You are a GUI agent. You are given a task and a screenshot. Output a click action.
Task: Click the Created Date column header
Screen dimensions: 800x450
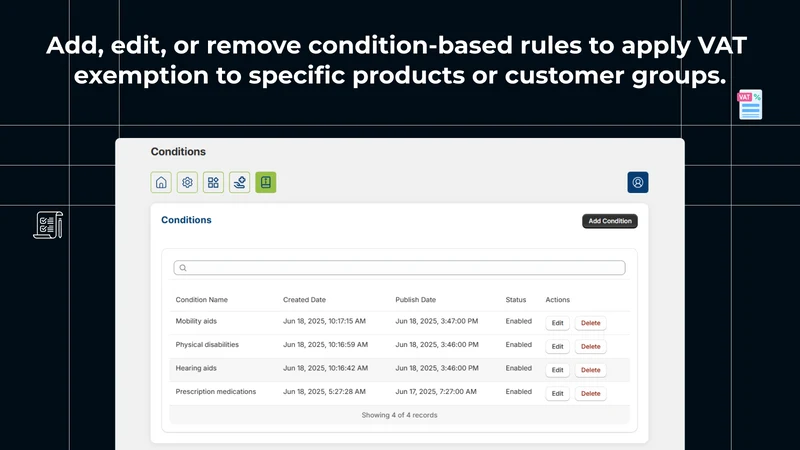tap(304, 299)
